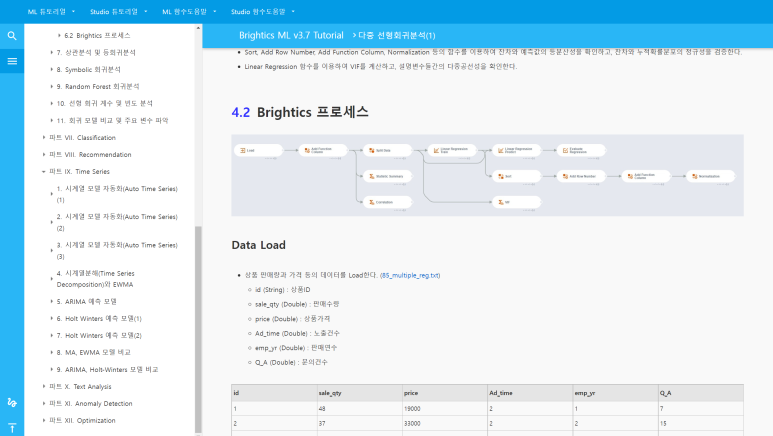Click the Add Function Column node before Normalization
The image size is (773, 436).
(x=630, y=176)
